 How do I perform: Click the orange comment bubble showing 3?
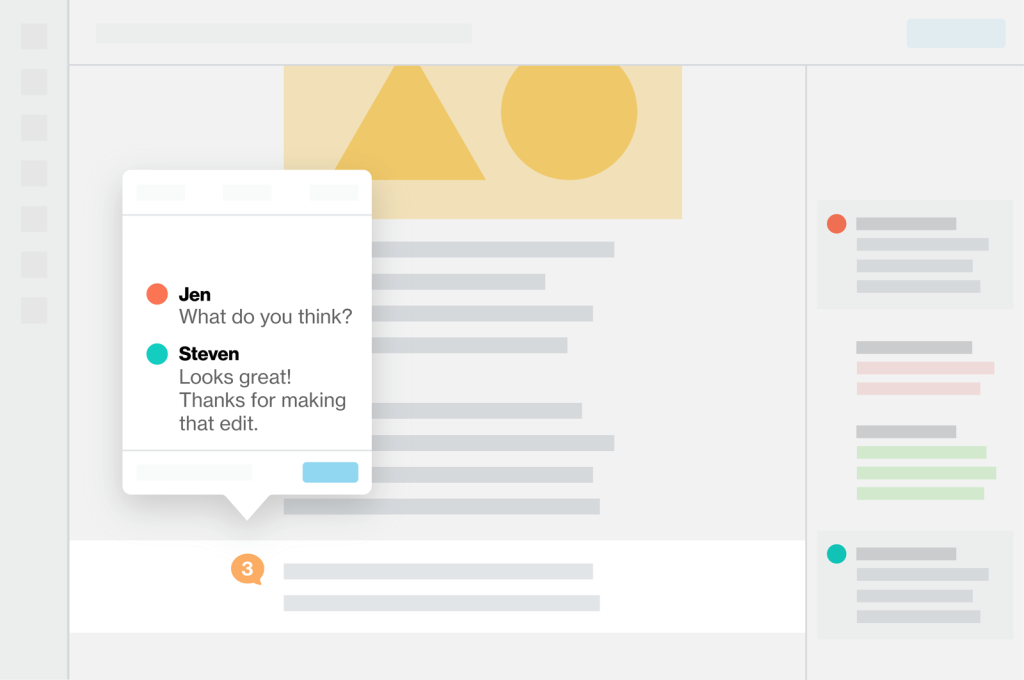point(247,569)
